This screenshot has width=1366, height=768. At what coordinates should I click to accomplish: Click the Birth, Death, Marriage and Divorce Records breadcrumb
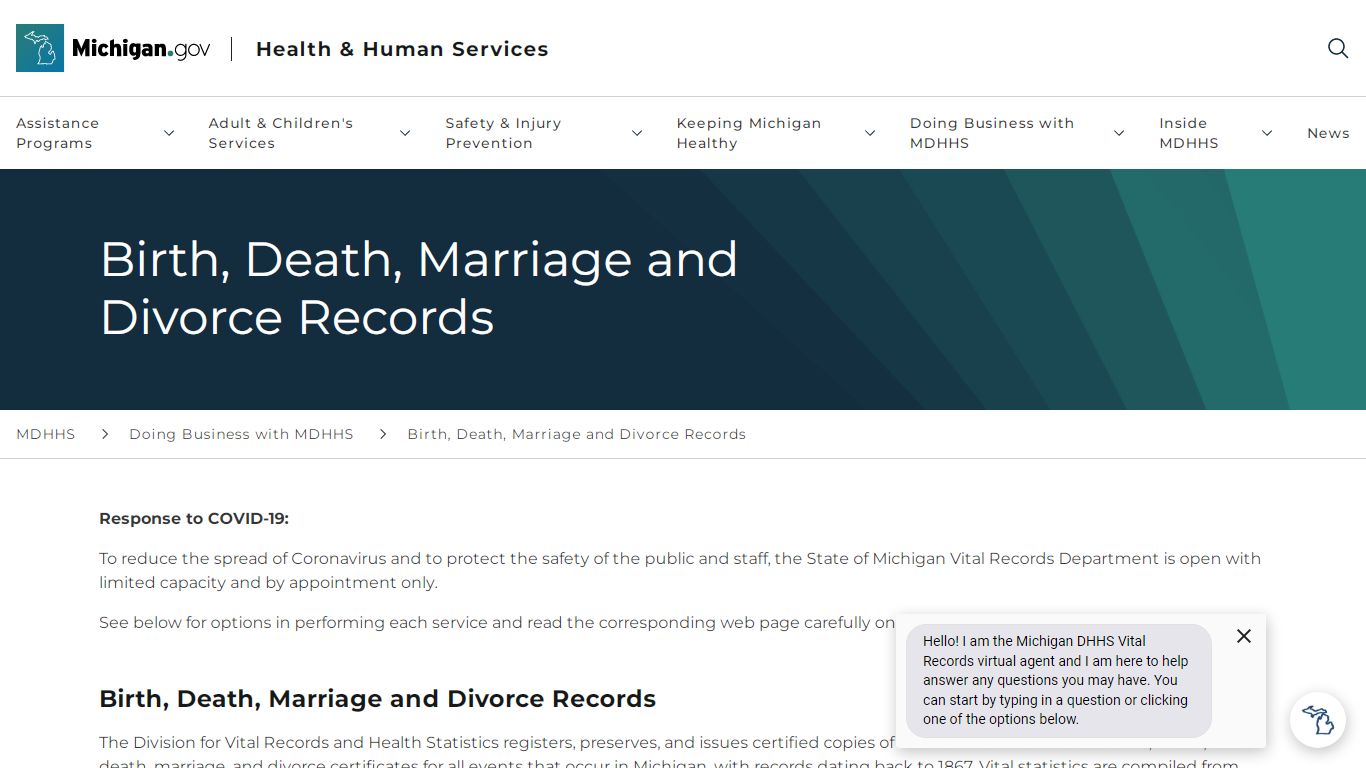(576, 434)
